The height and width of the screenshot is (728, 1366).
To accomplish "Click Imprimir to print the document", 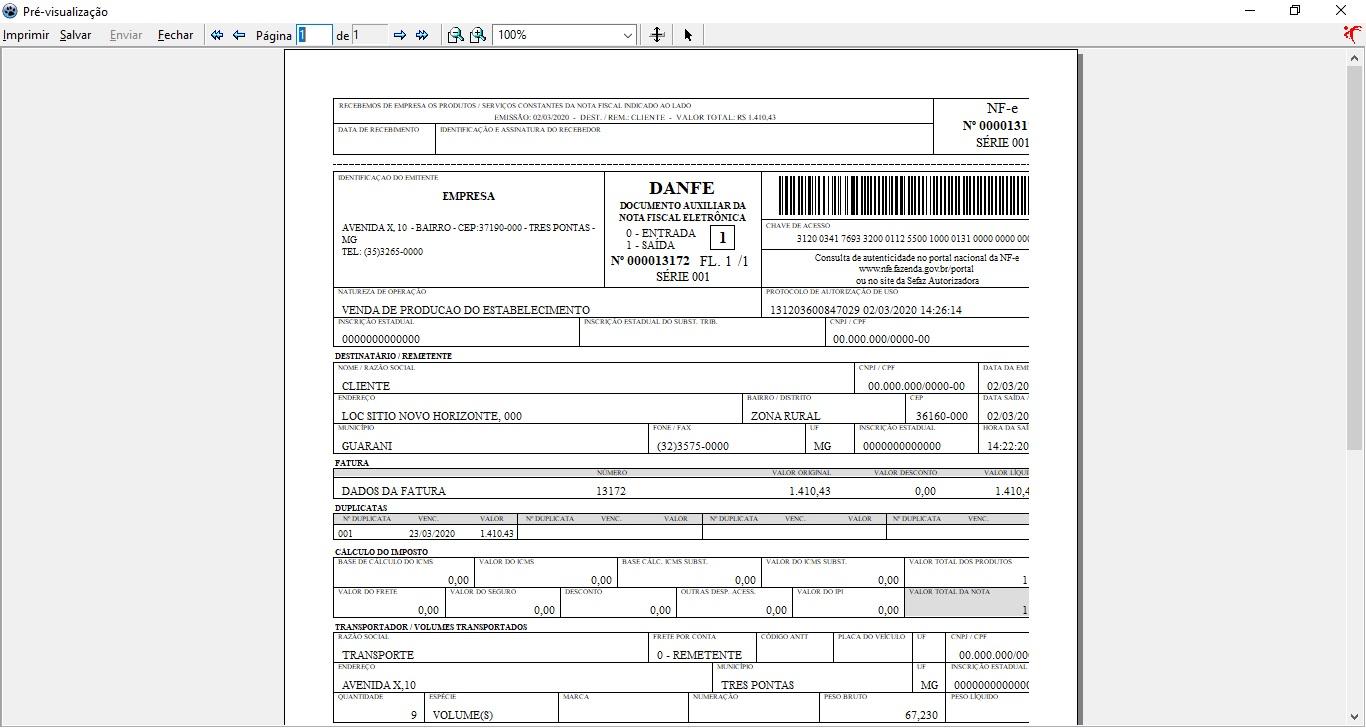I will click(26, 35).
